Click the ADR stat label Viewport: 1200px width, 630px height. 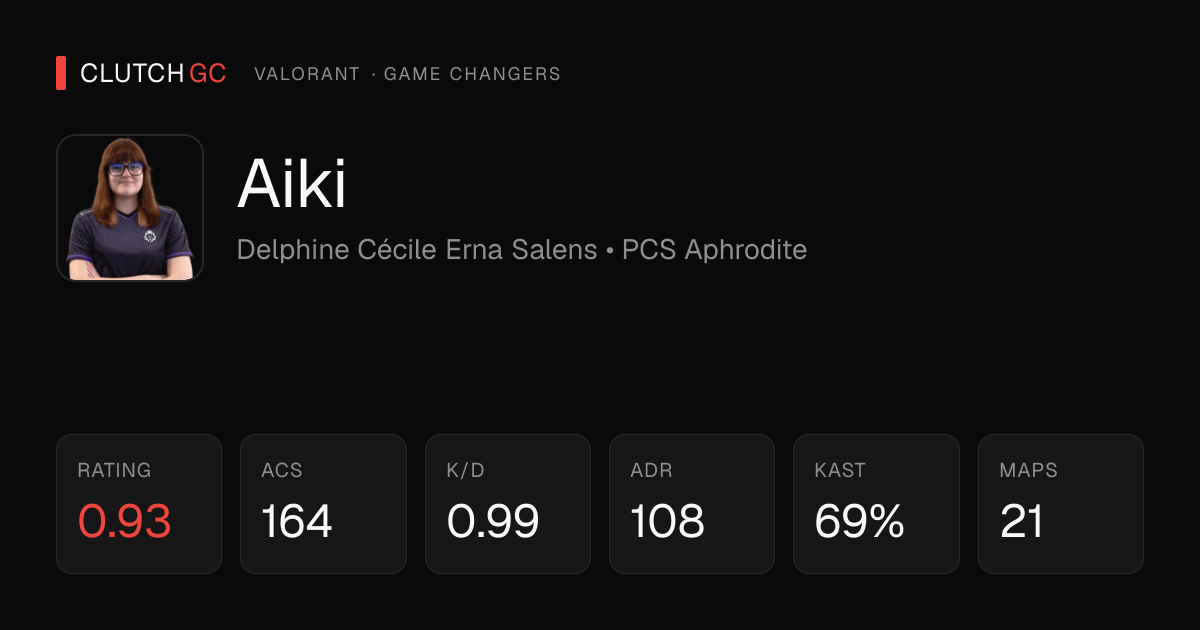click(x=651, y=470)
